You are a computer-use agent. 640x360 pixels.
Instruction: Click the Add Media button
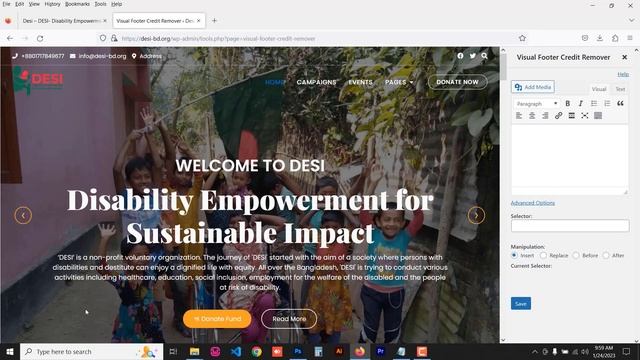tap(533, 87)
